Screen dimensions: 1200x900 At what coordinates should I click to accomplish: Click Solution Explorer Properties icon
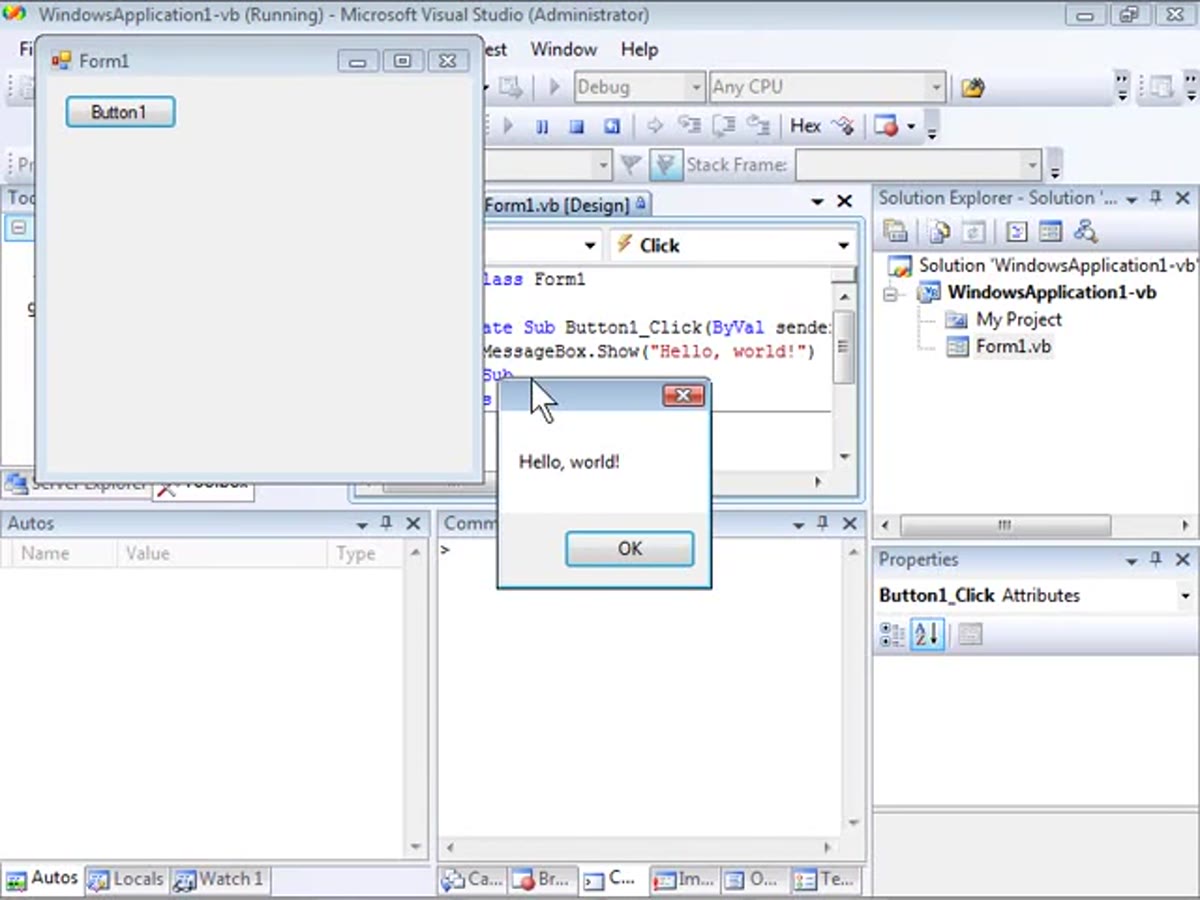pos(896,232)
